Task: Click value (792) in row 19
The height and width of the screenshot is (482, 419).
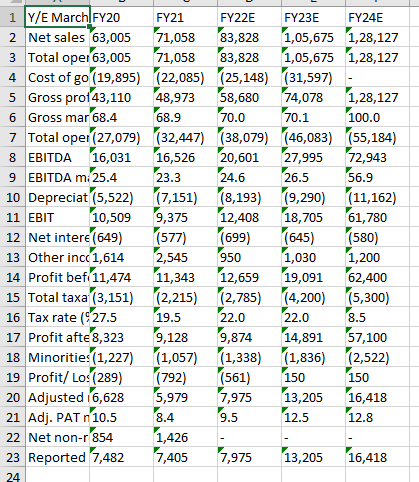Action: coord(185,377)
